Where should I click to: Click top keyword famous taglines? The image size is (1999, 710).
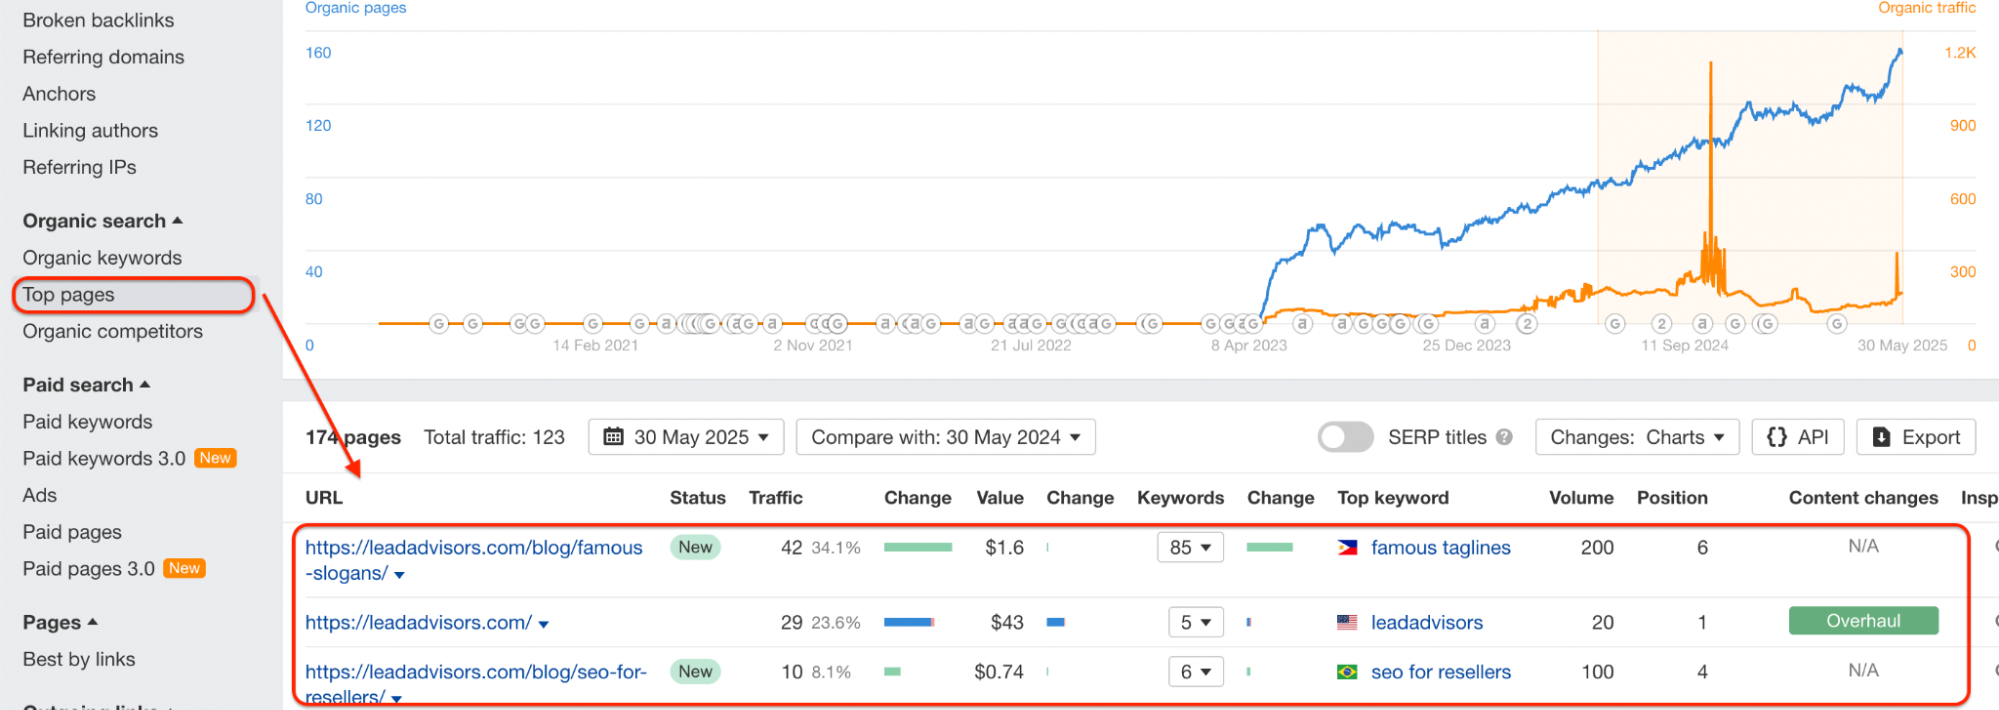[1440, 547]
